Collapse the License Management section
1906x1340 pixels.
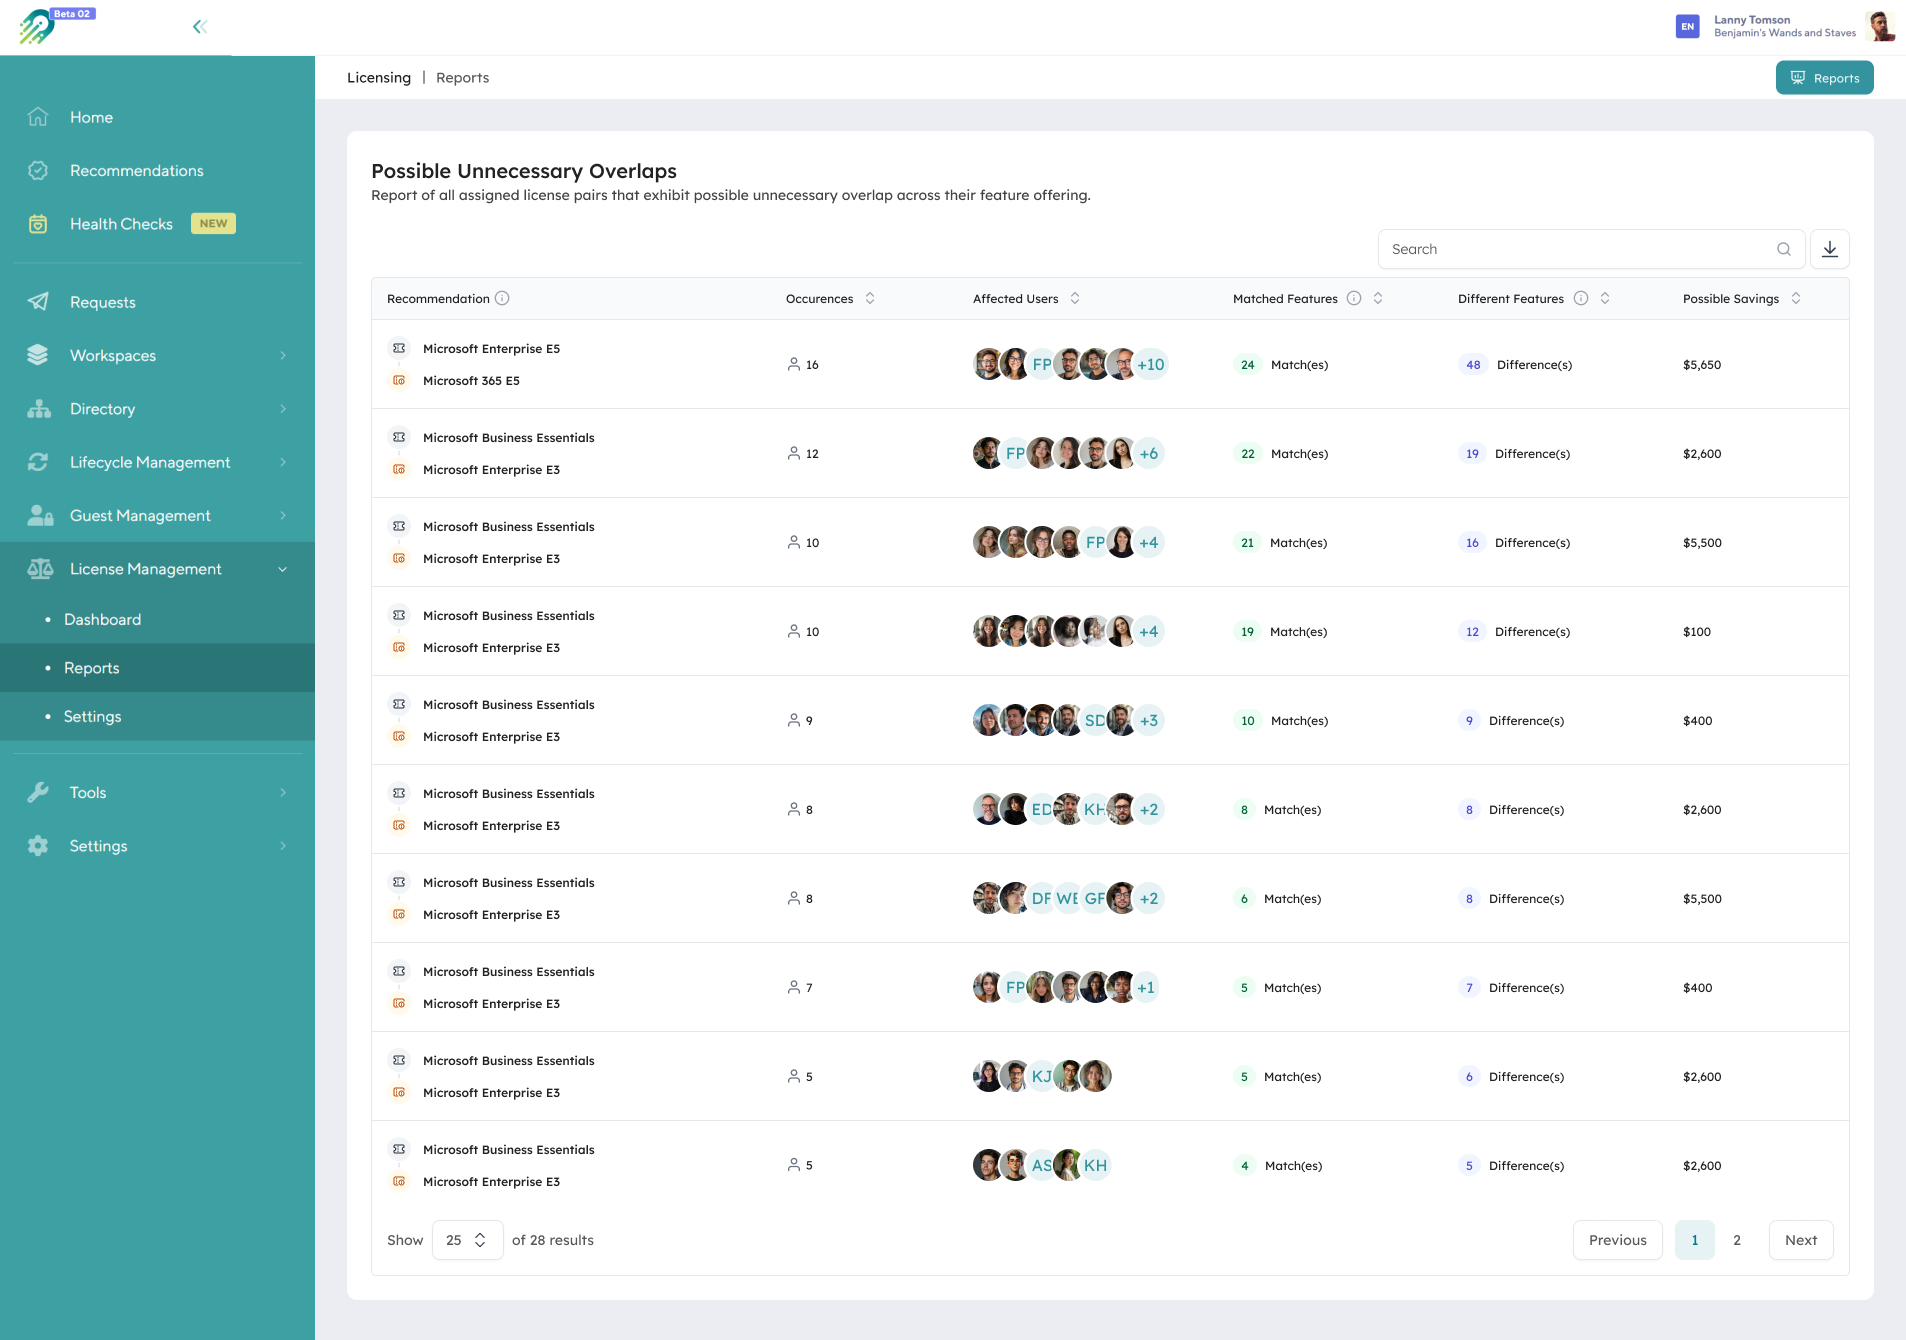click(284, 568)
